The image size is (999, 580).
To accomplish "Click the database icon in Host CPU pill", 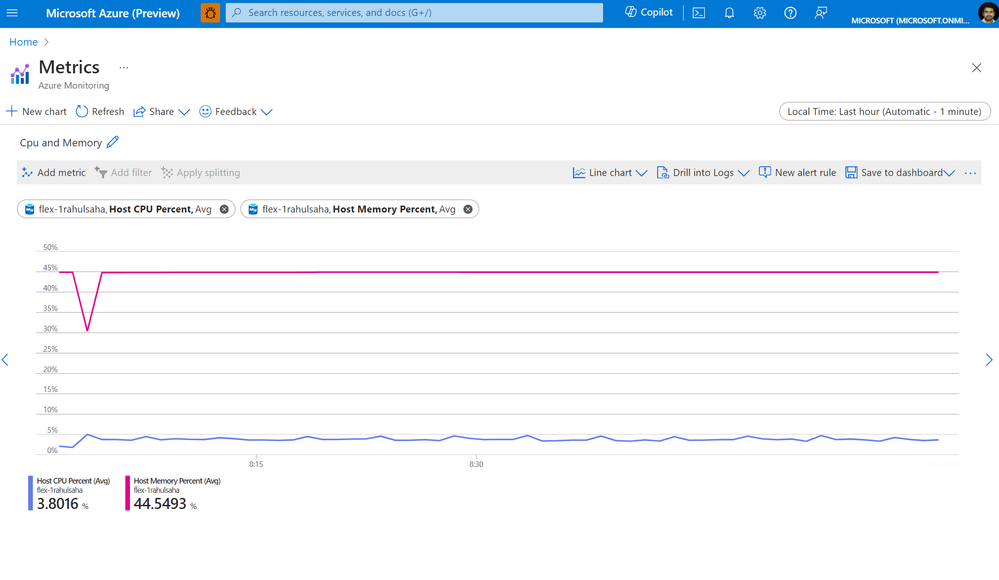I will coord(29,209).
